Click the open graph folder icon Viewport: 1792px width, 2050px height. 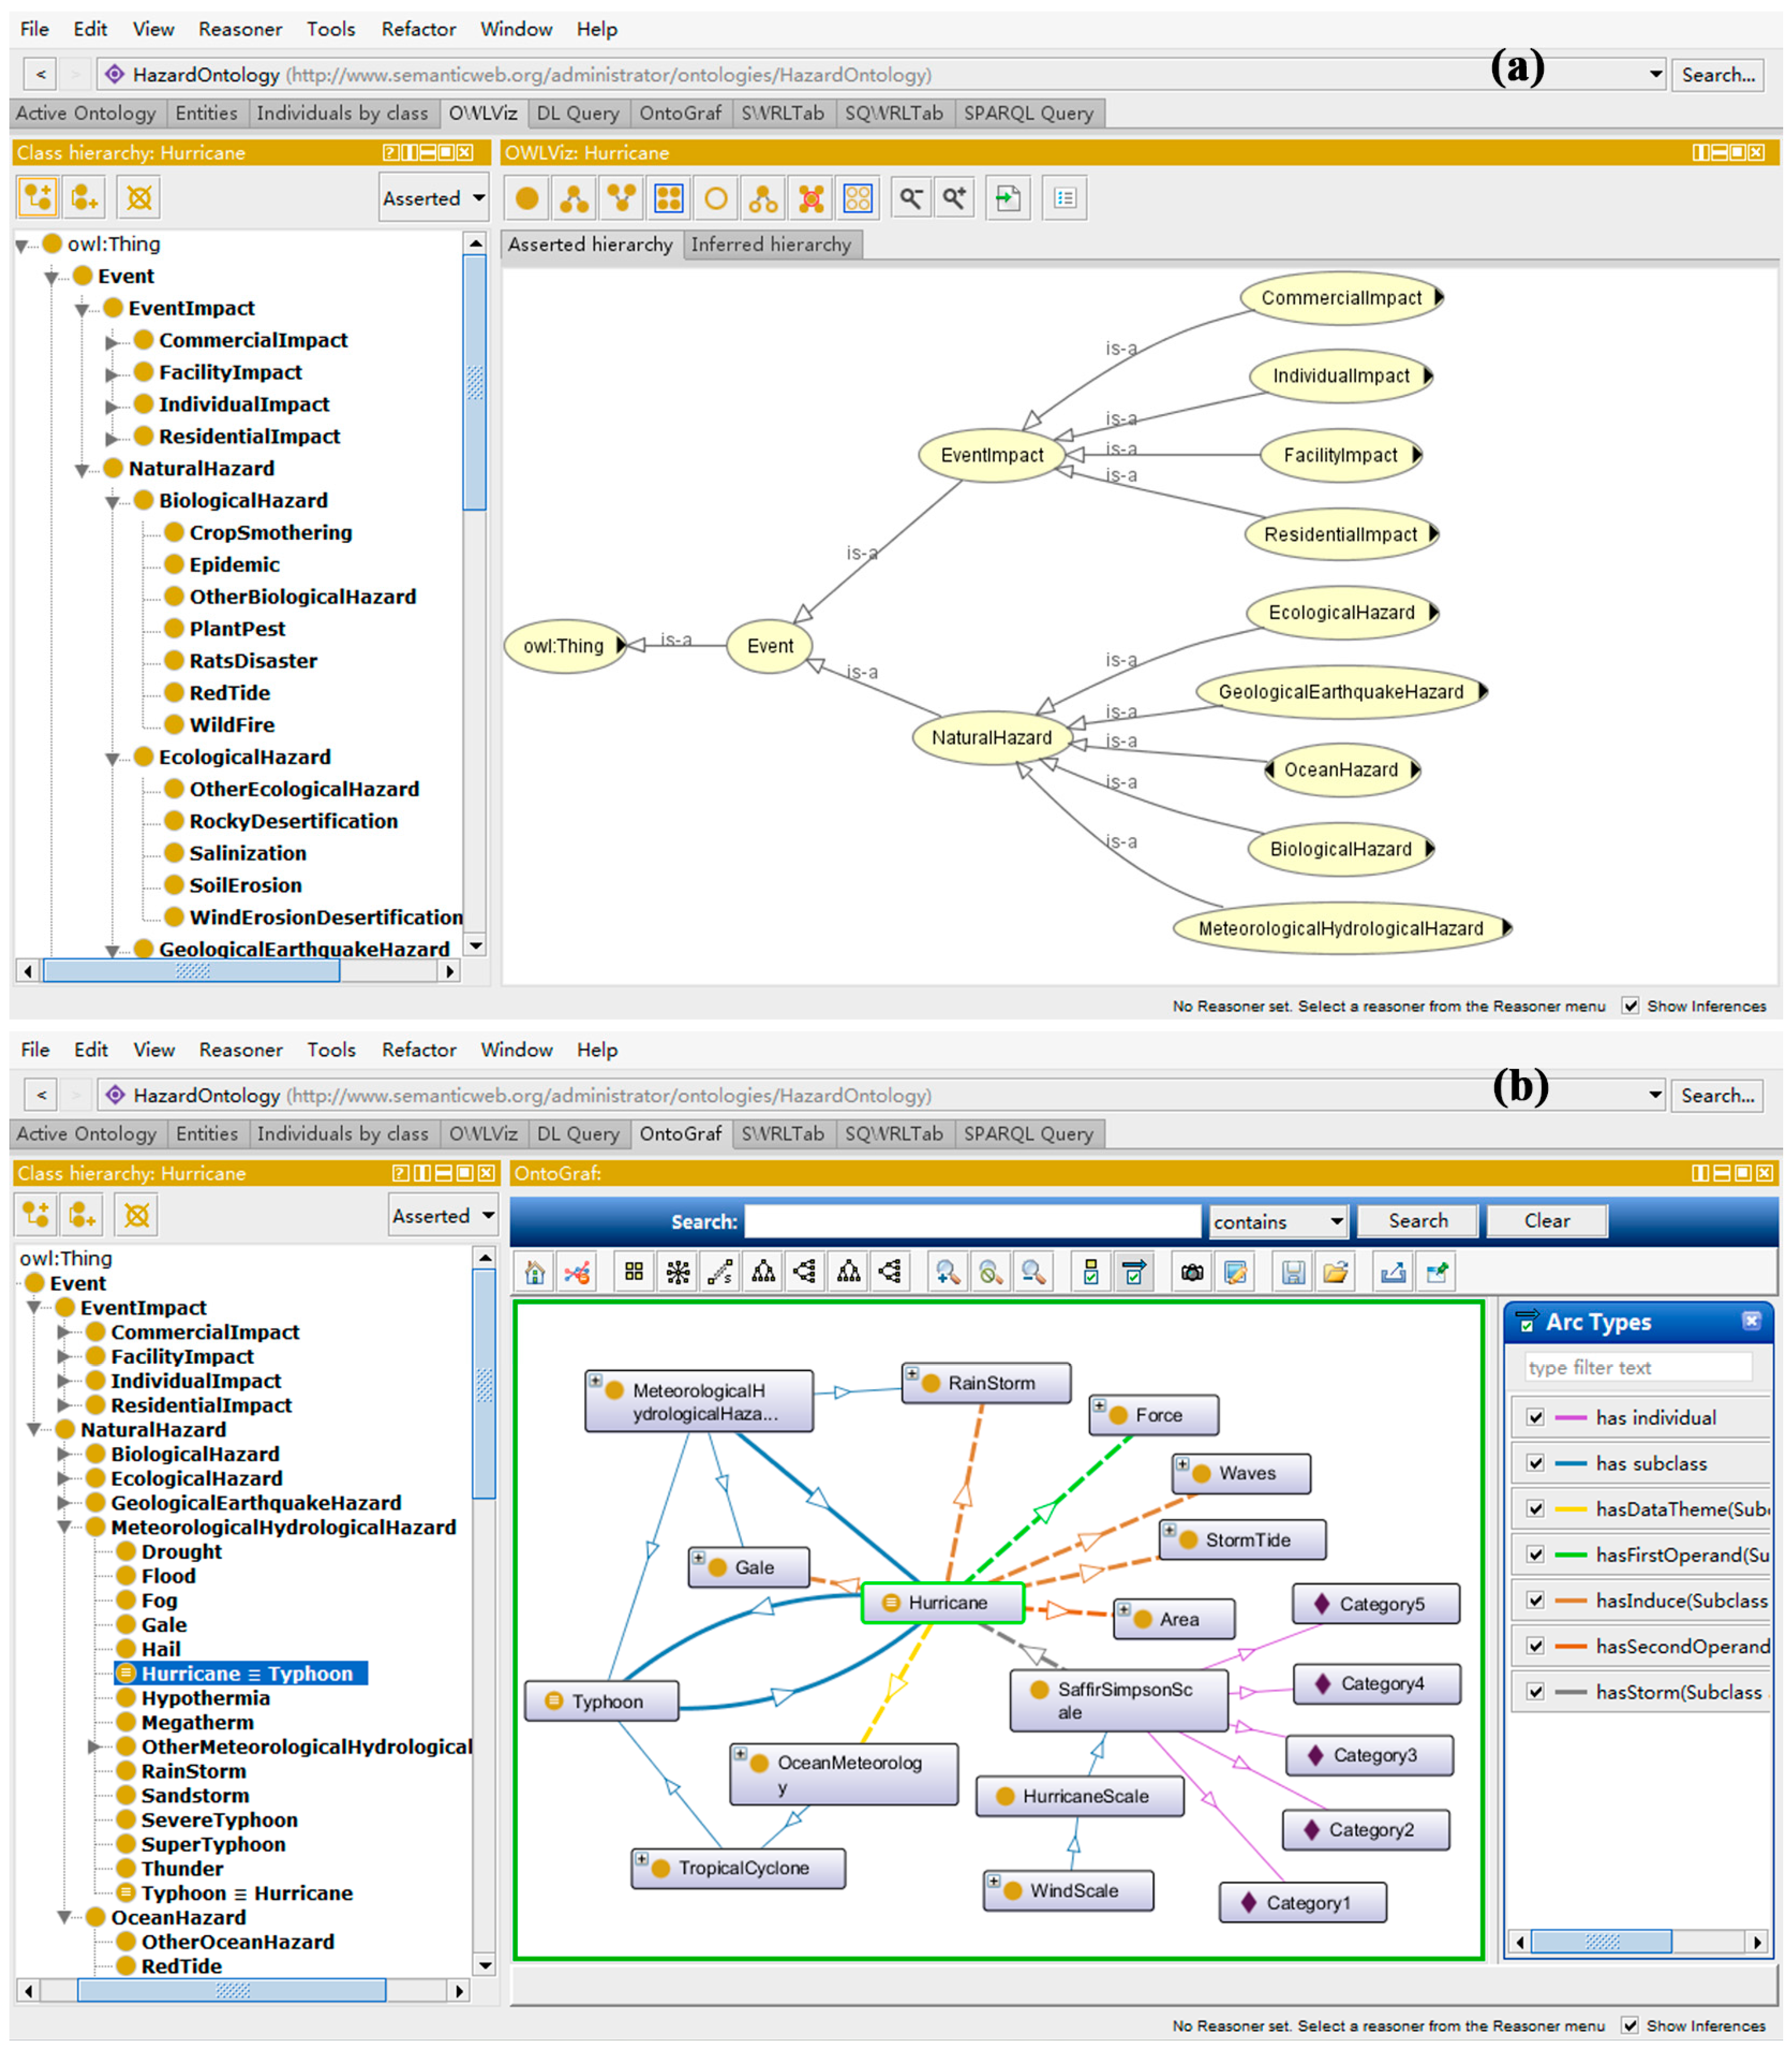(1336, 1272)
